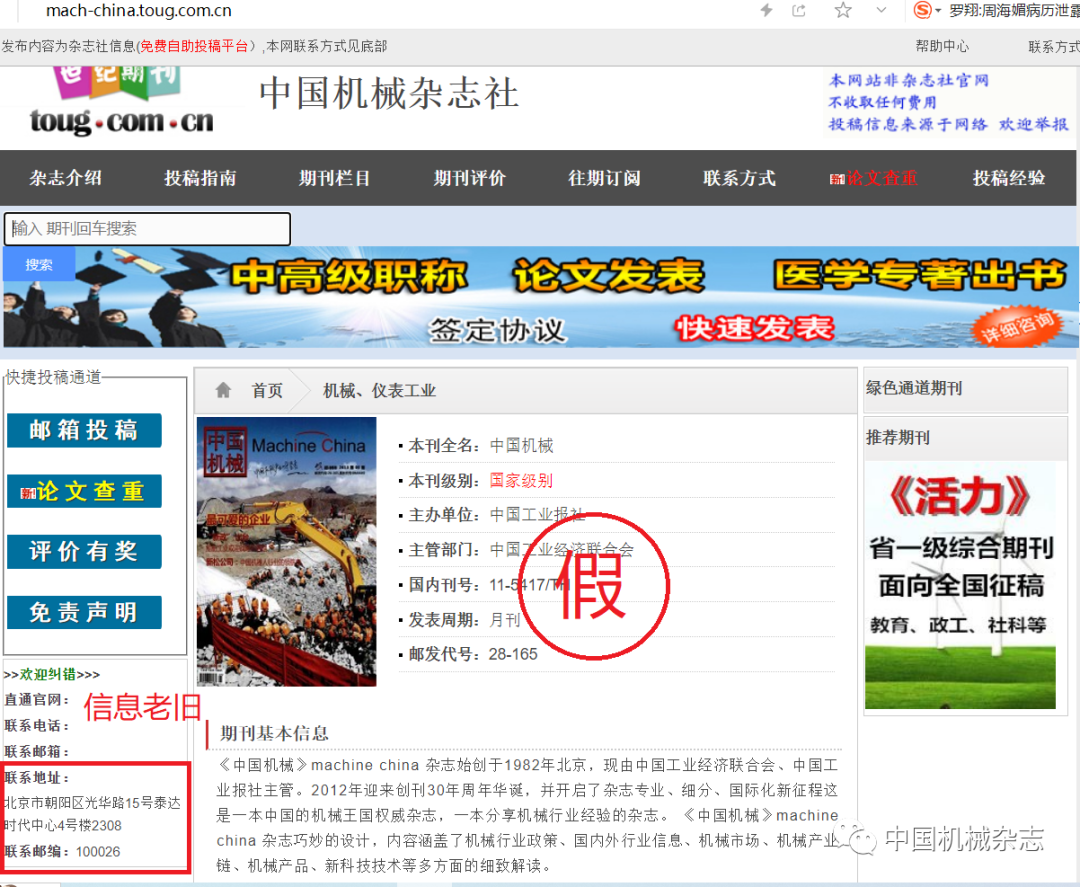Open the 免费自助投稿平台 link
The width and height of the screenshot is (1080, 887).
pos(194,46)
